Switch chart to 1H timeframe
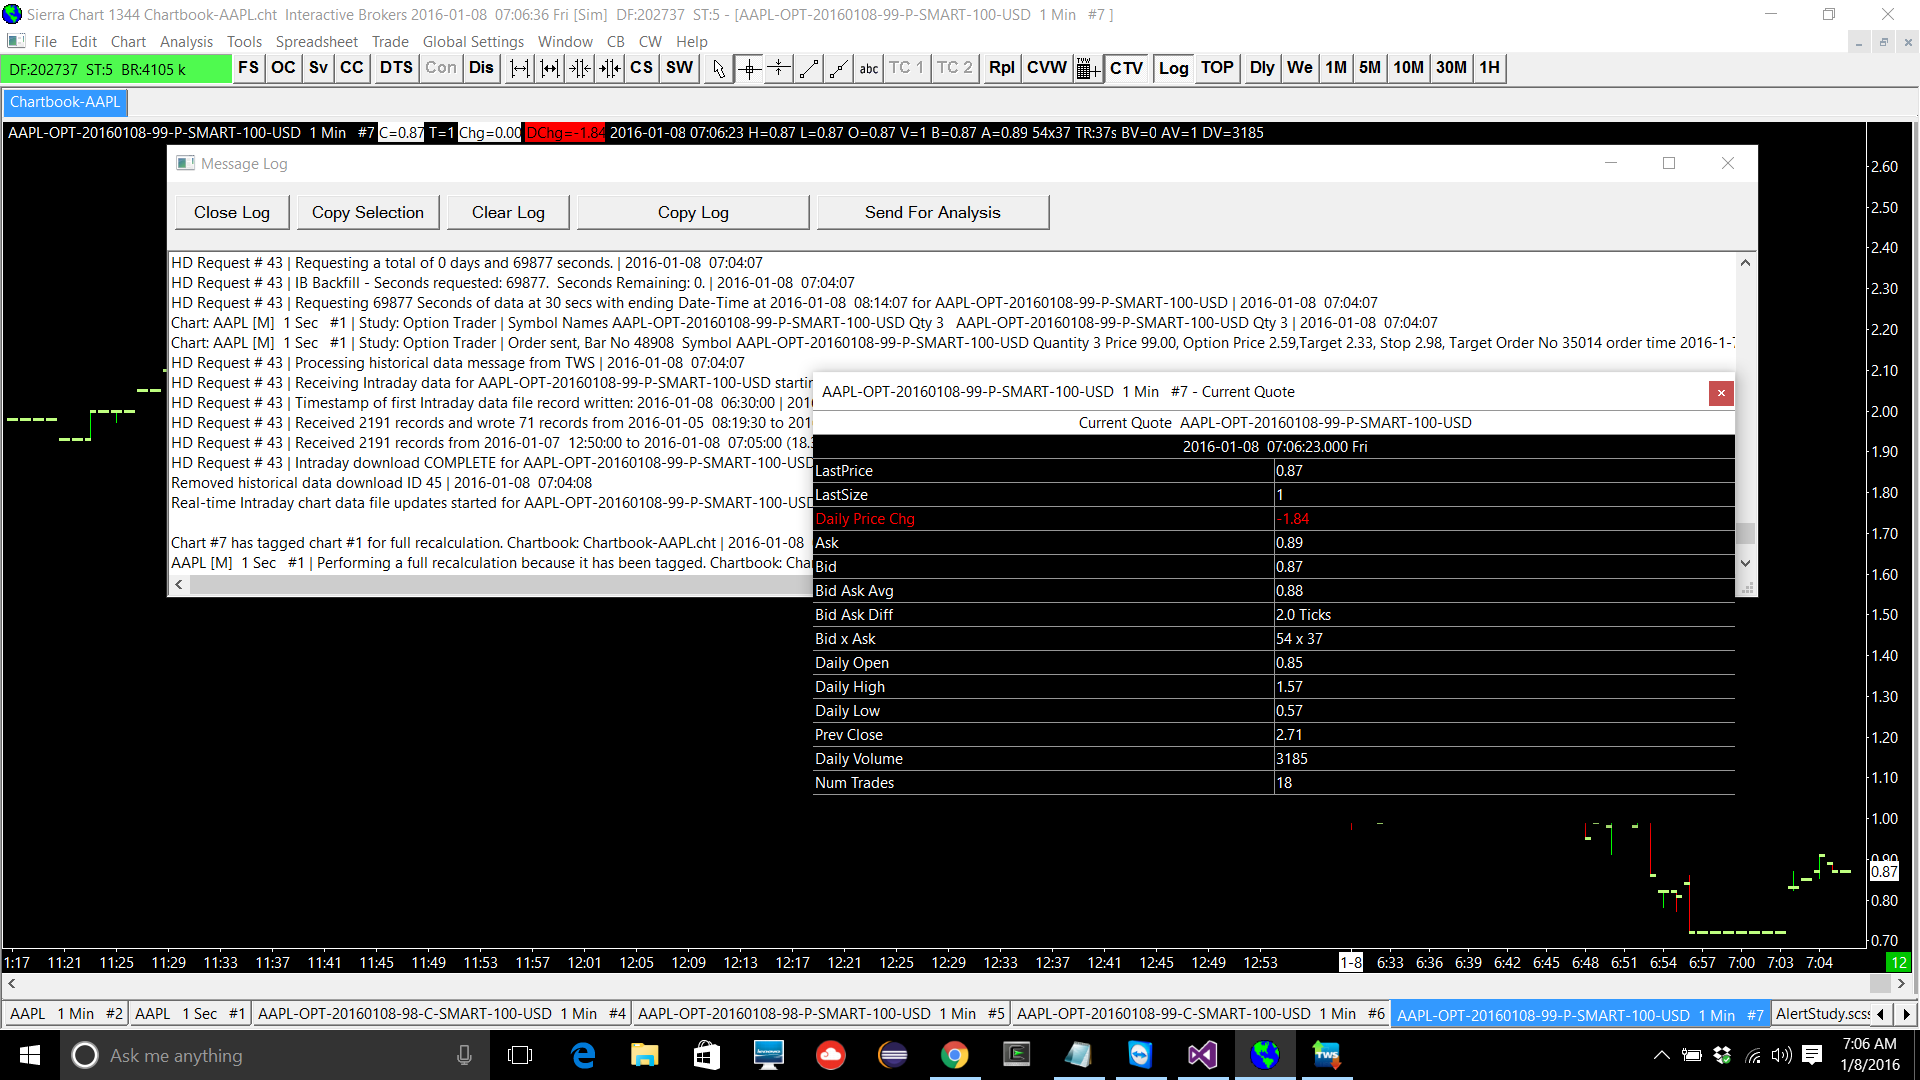Screen dimensions: 1920x1080 point(1489,68)
